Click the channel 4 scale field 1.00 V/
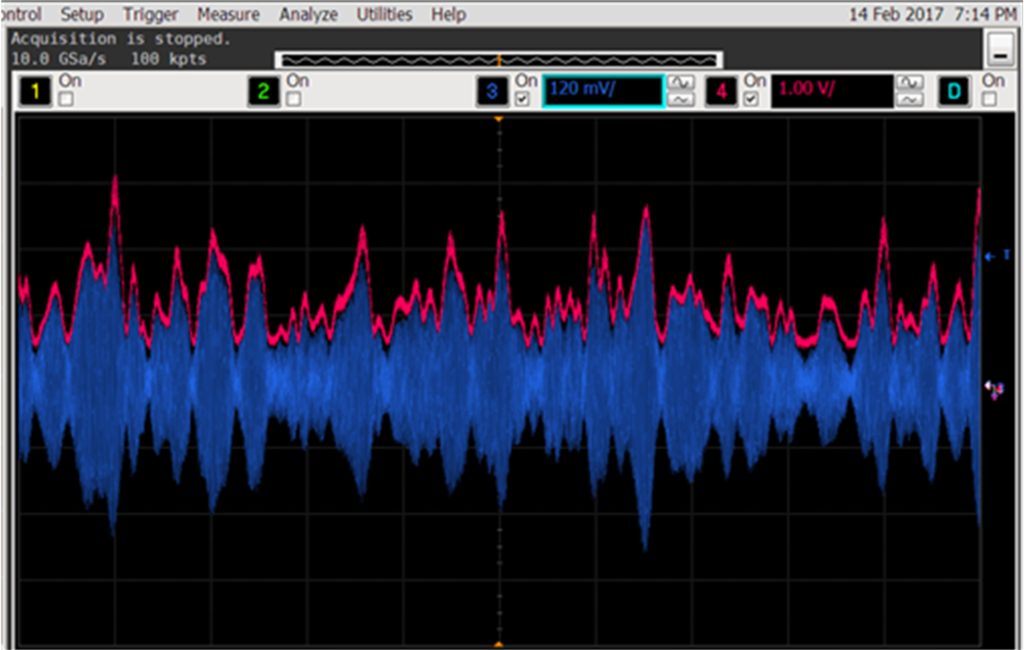This screenshot has height=650, width=1024. (x=832, y=90)
